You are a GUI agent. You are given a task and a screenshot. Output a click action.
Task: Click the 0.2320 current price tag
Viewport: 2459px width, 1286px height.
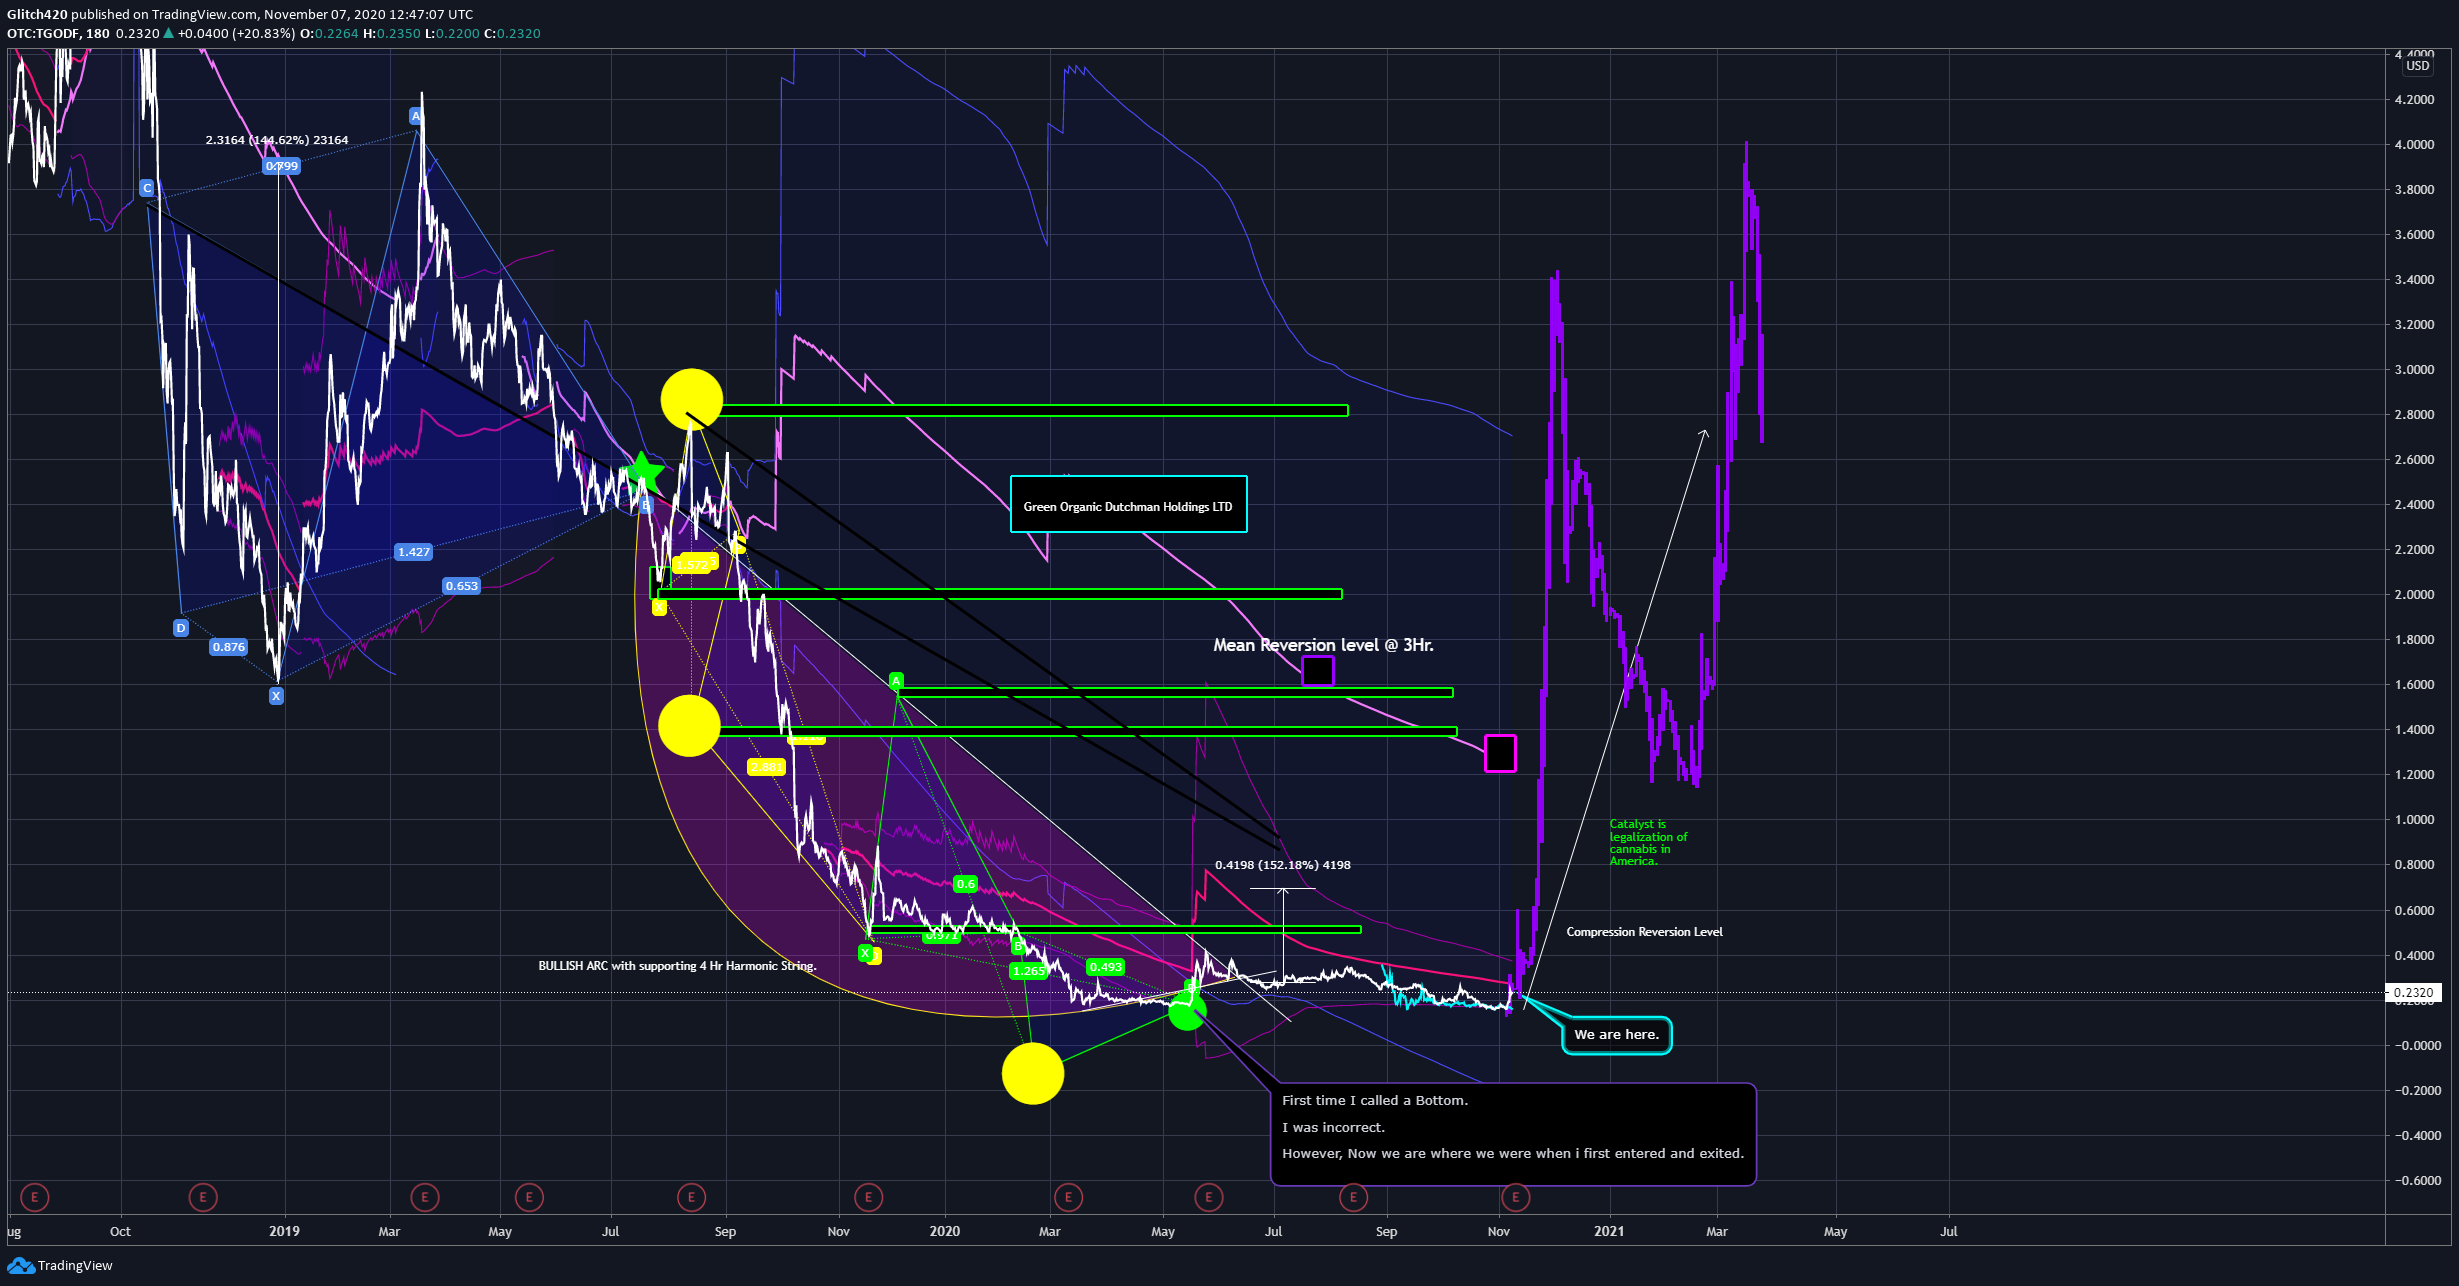coord(2413,993)
